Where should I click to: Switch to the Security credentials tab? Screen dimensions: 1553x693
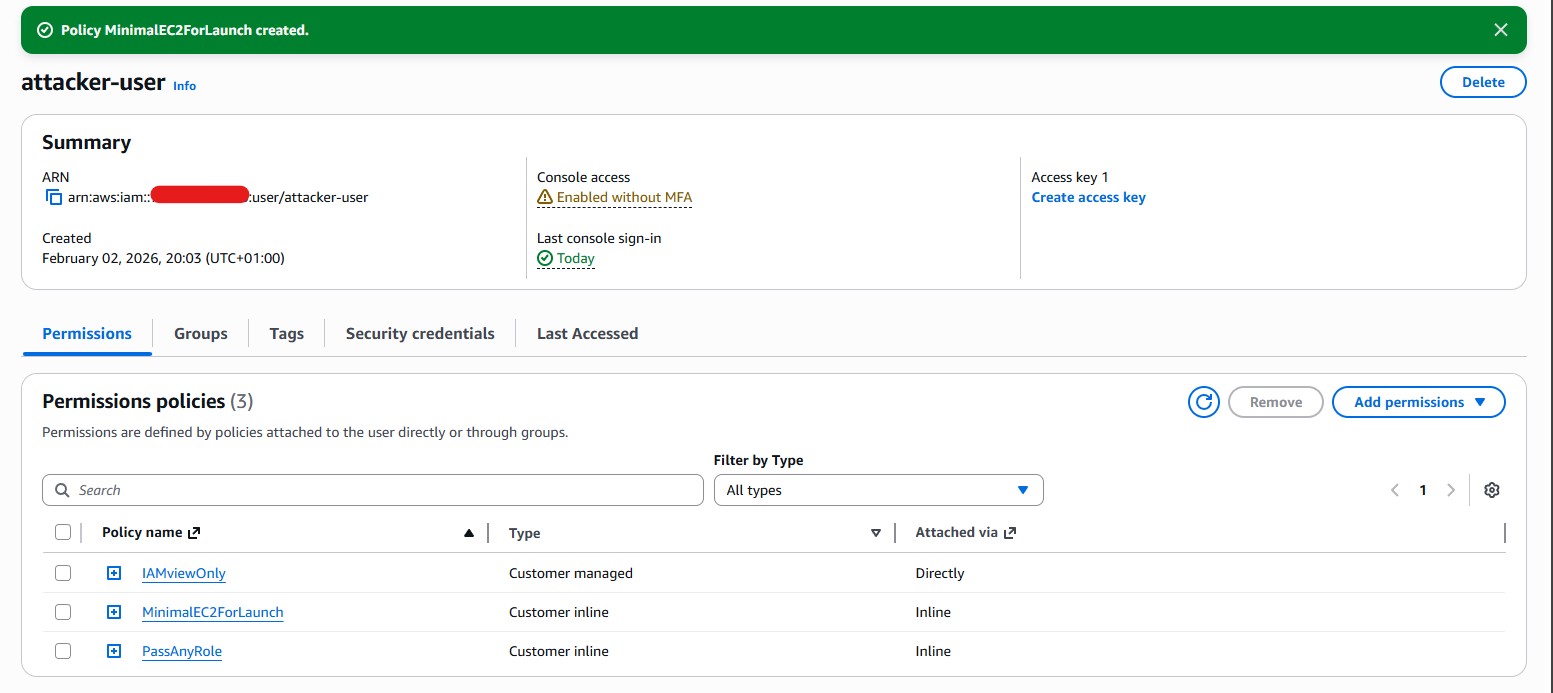pos(420,334)
